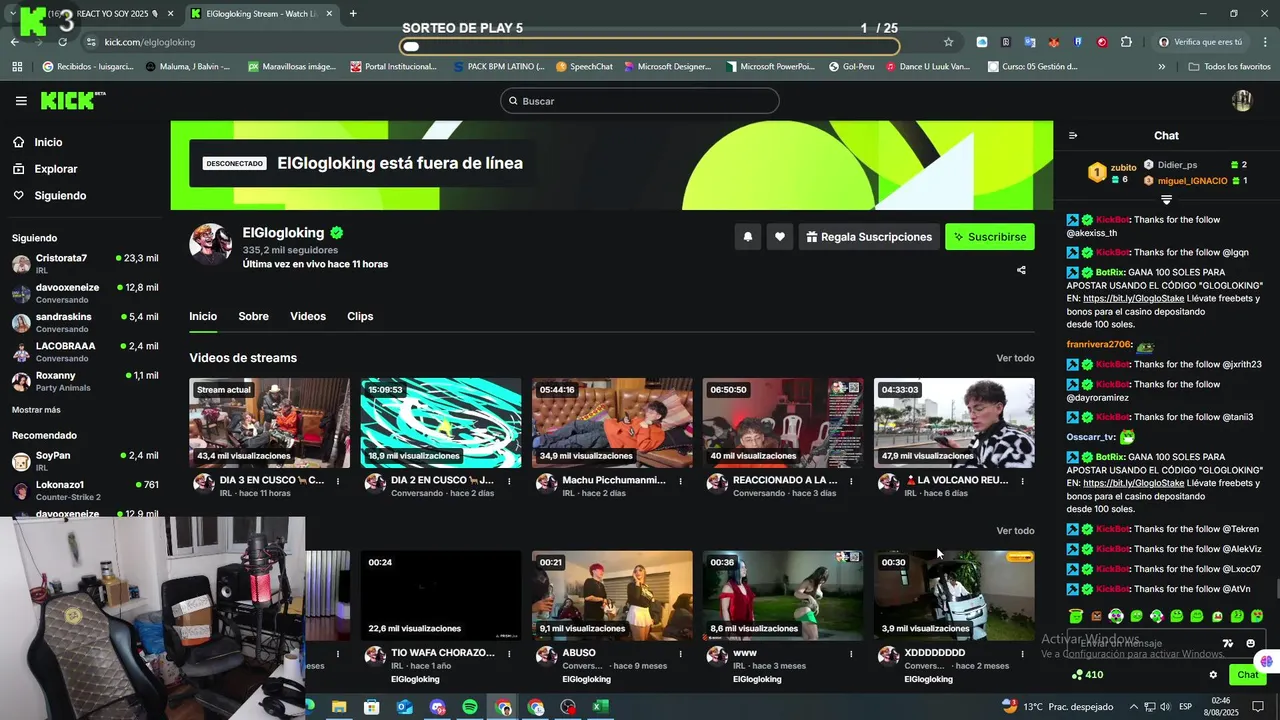Expand the chat leaderboard arrow
Screen dimensions: 1280x720
pos(1166,200)
